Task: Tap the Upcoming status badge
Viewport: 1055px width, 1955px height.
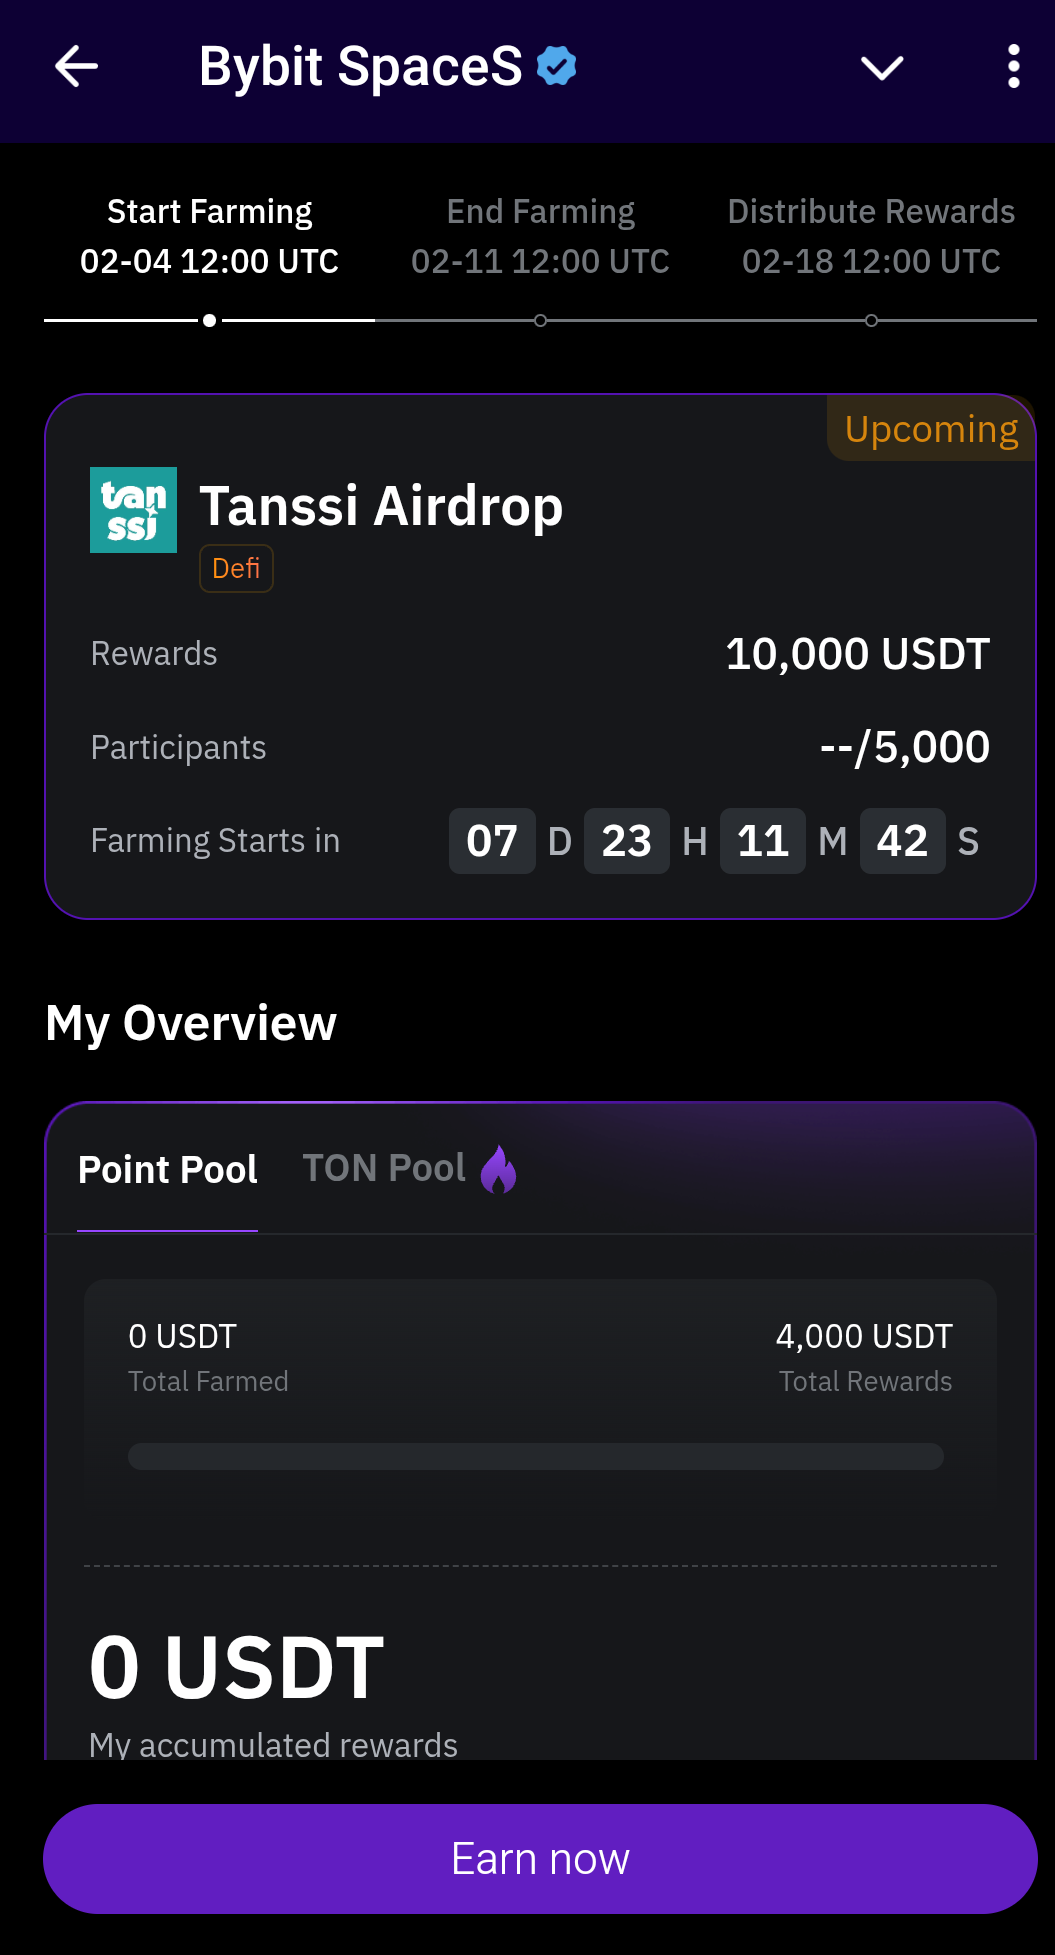Action: (x=931, y=429)
